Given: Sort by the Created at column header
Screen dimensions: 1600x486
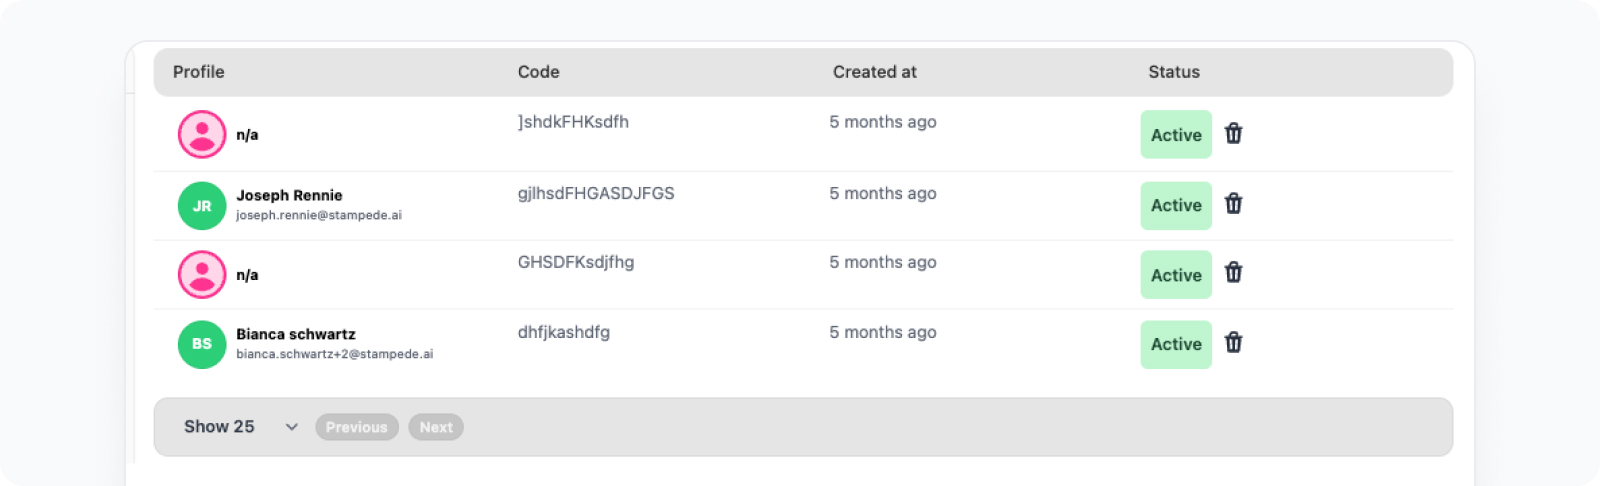Looking at the screenshot, I should tap(875, 72).
